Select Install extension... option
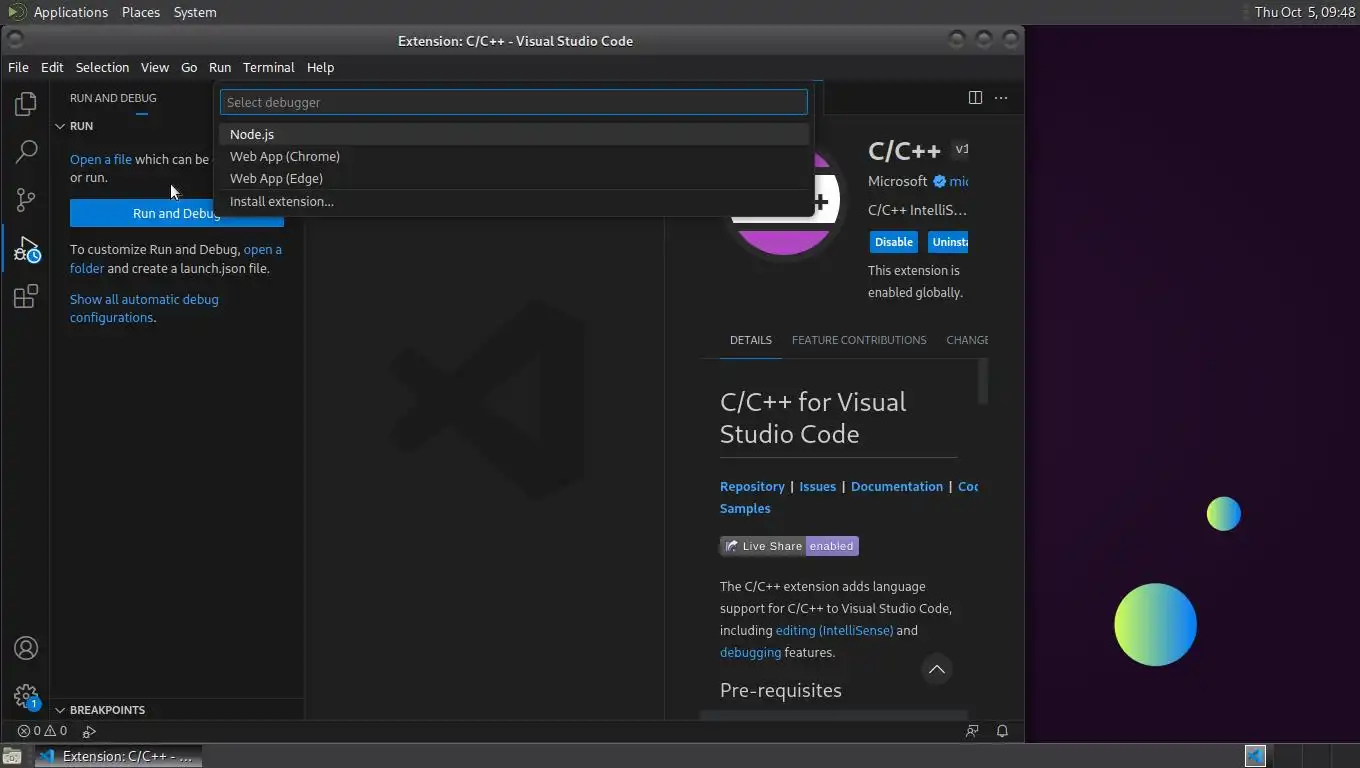Viewport: 1360px width, 768px height. pos(514,201)
